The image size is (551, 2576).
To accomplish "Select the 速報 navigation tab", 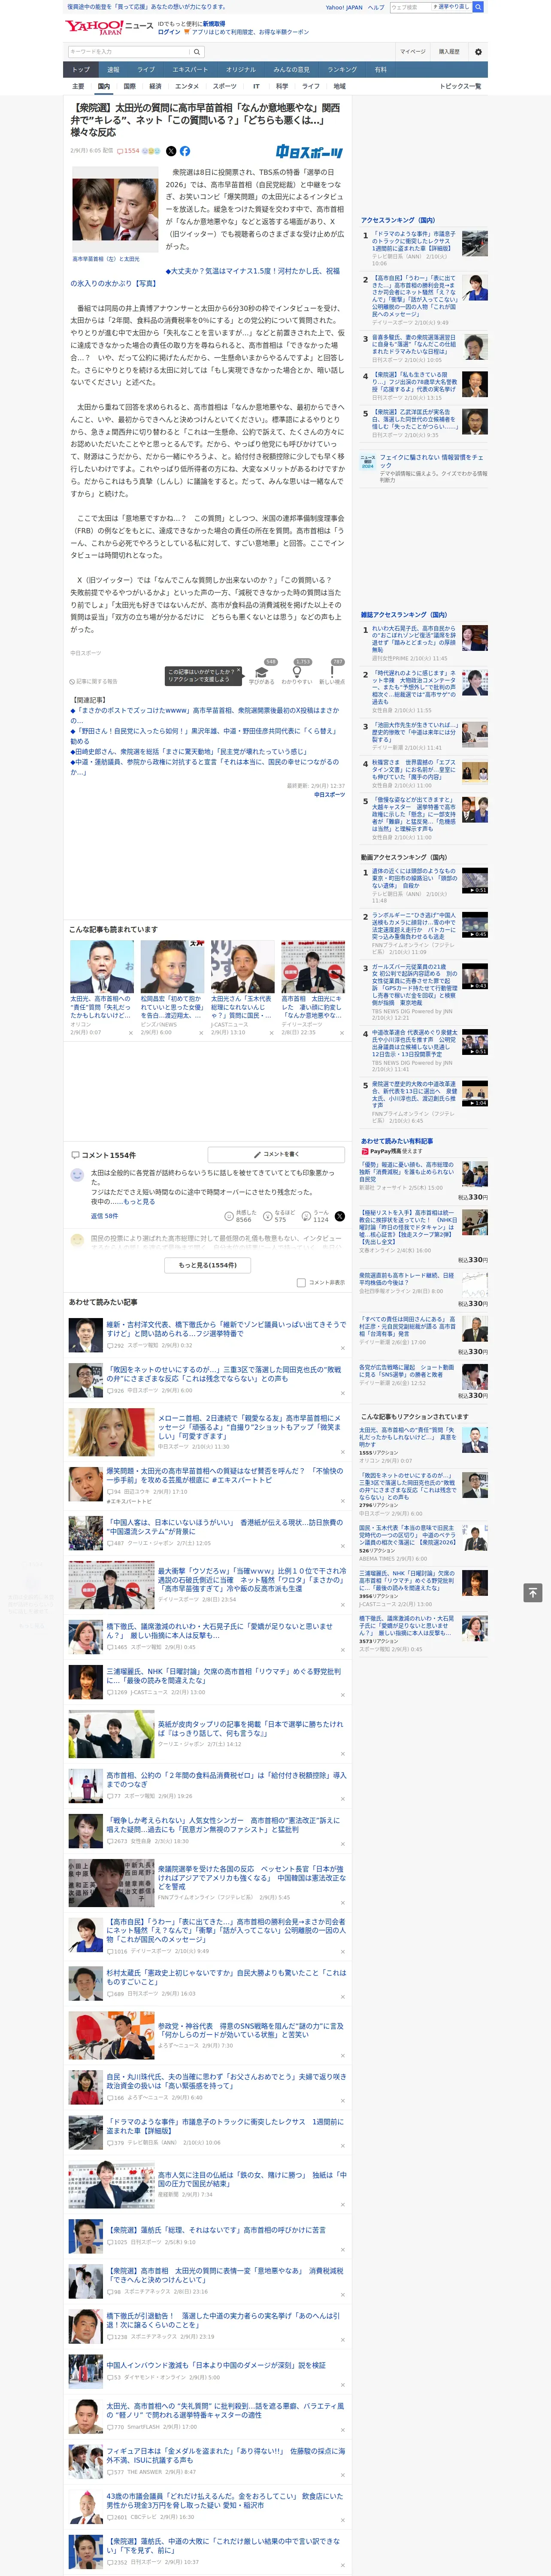I will click(113, 69).
